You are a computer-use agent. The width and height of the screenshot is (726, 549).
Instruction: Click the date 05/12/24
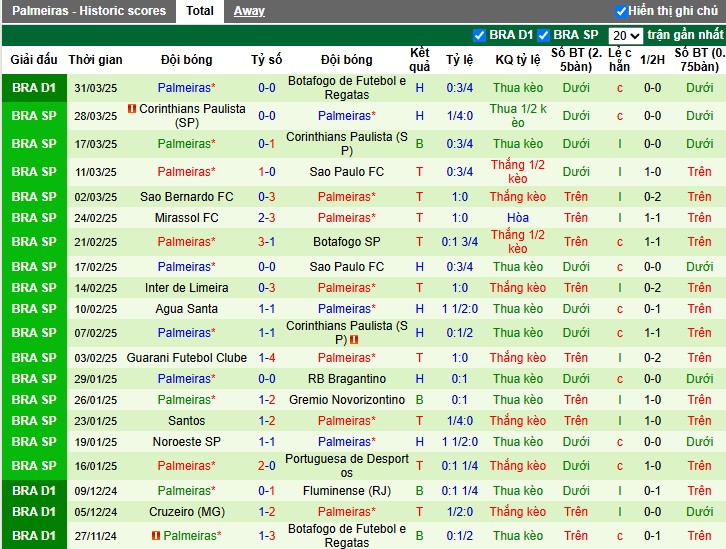coord(96,512)
